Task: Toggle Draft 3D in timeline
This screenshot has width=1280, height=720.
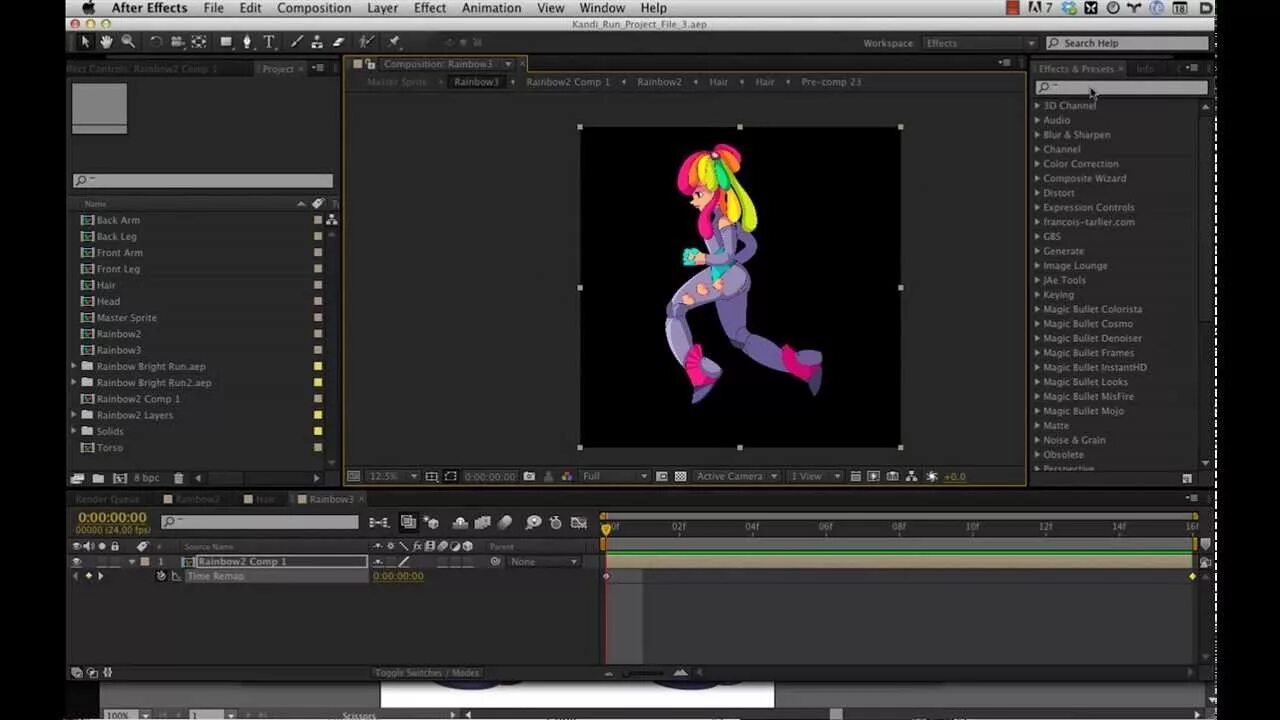Action: (x=431, y=522)
